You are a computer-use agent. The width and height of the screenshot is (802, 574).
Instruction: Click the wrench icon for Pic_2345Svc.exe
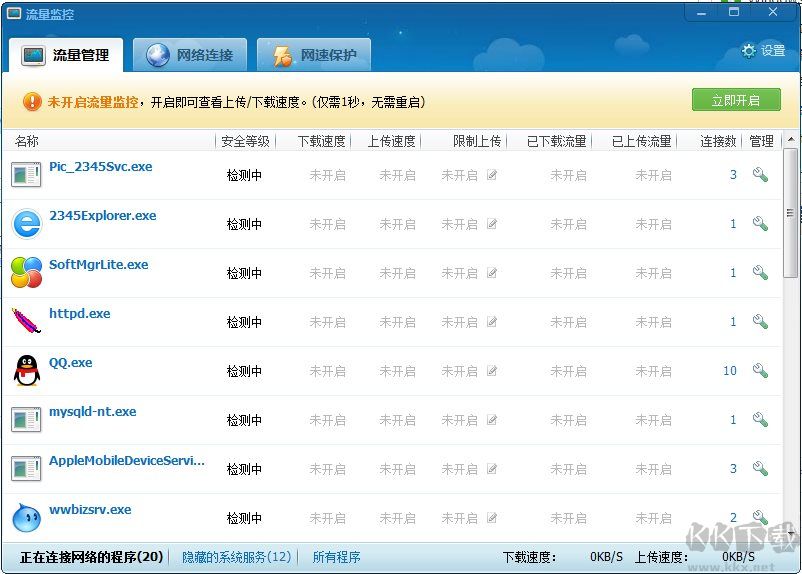pos(760,175)
